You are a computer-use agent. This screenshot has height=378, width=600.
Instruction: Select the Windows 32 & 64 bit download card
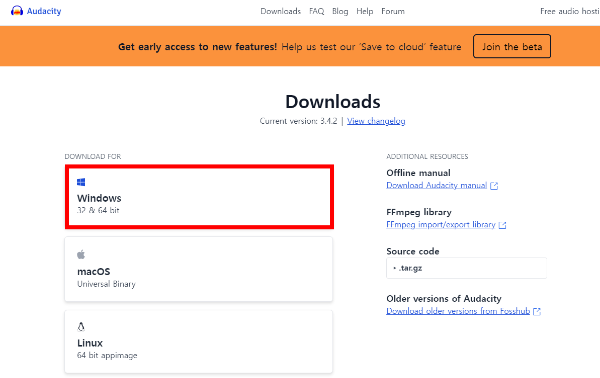click(199, 197)
